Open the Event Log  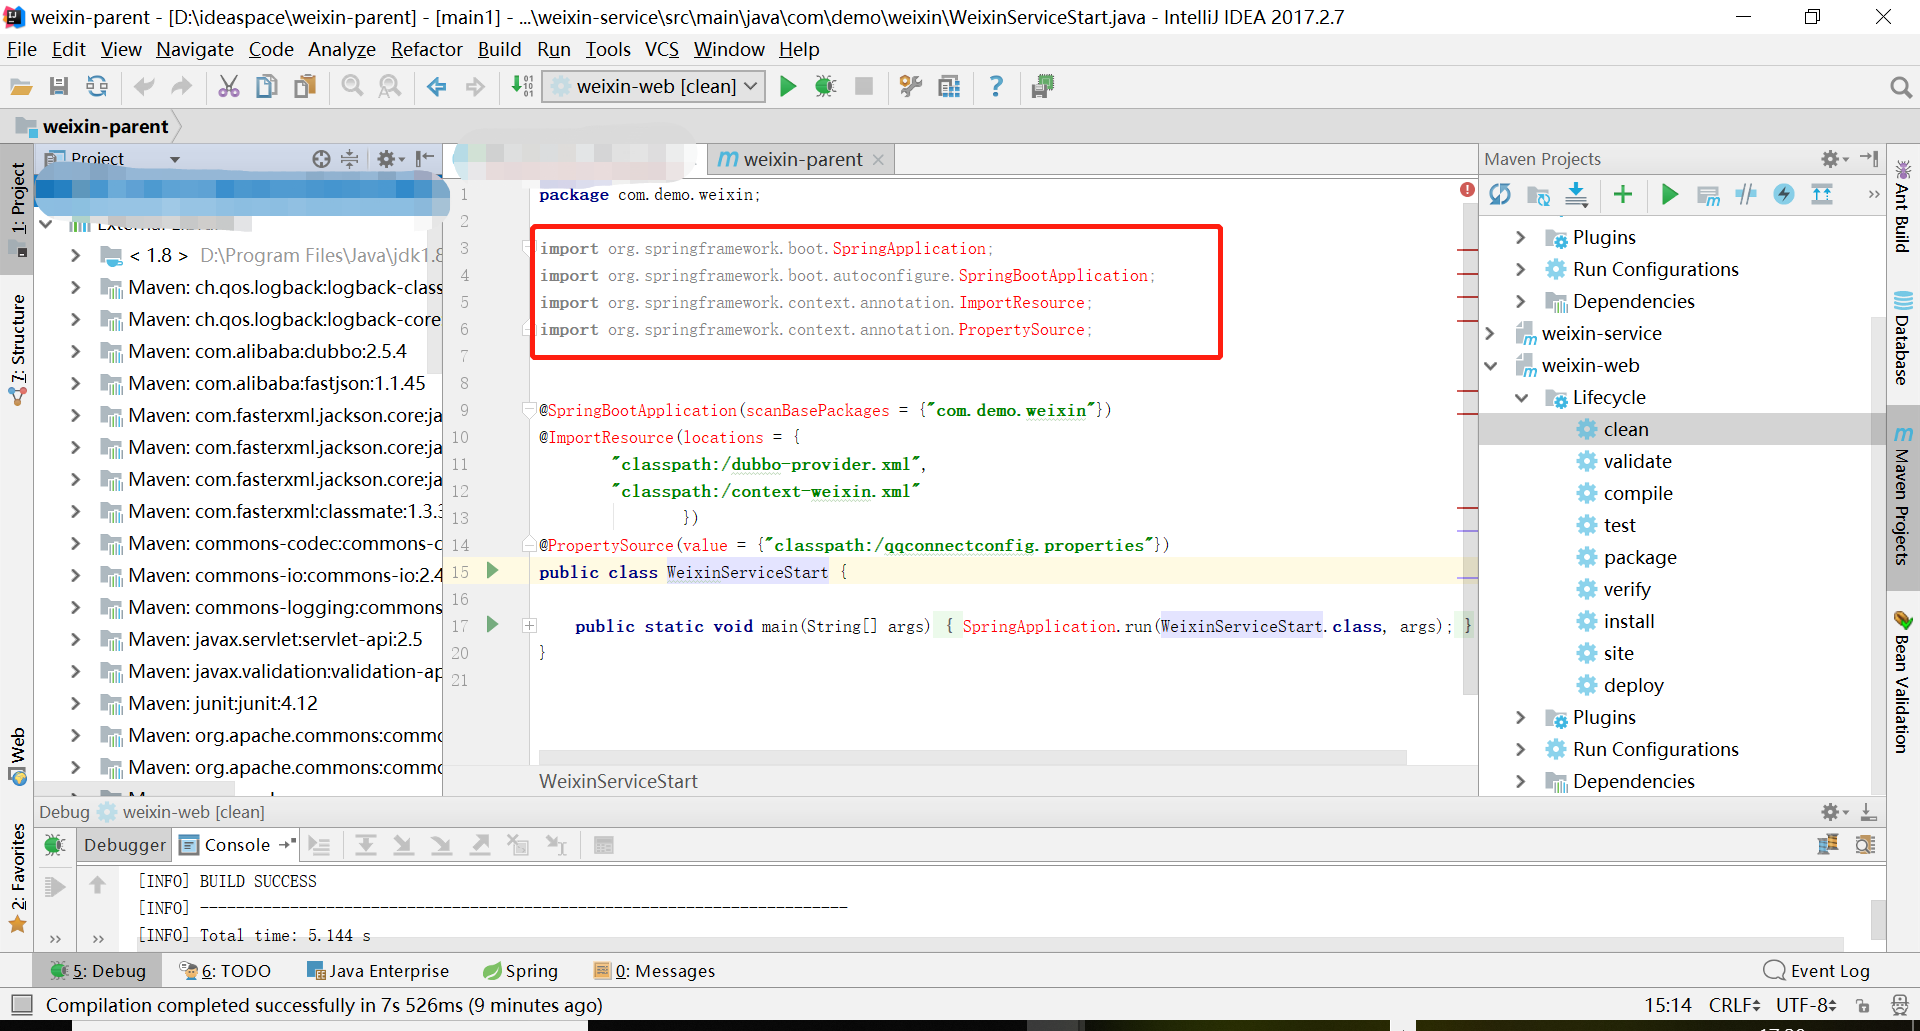pos(1817,971)
